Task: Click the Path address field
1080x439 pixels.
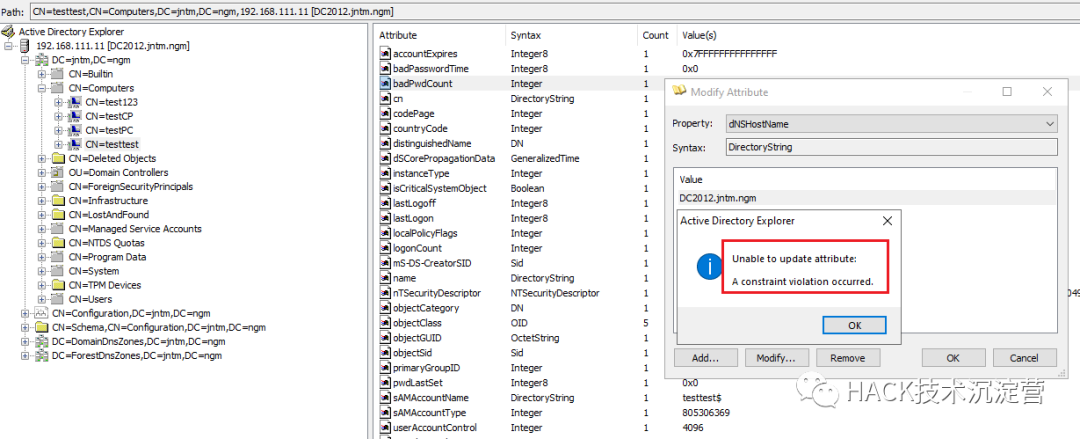Action: [554, 12]
